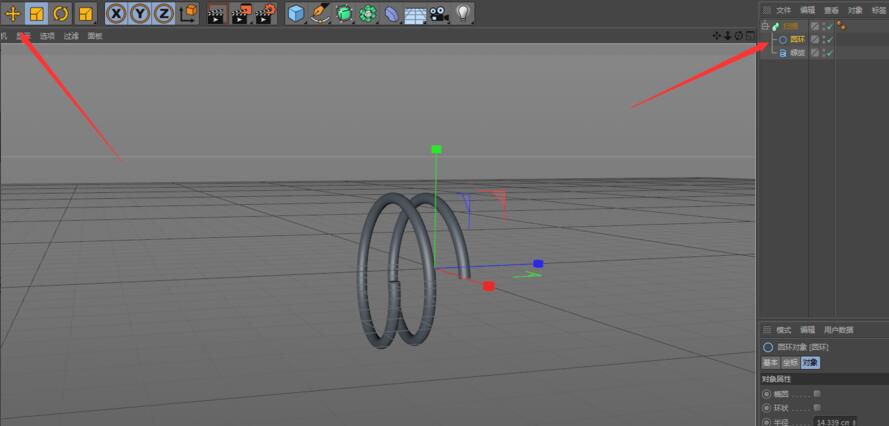Click the Camera object icon
The width and height of the screenshot is (889, 426).
[439, 14]
